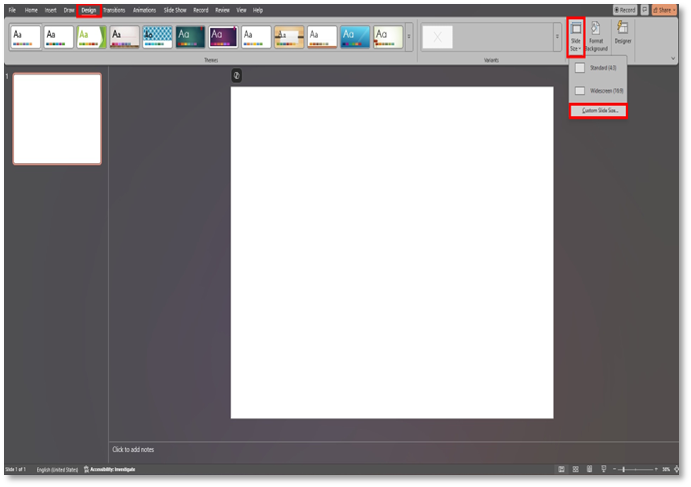Switch to Normal view icon
The height and width of the screenshot is (487, 691).
pyautogui.click(x=561, y=469)
